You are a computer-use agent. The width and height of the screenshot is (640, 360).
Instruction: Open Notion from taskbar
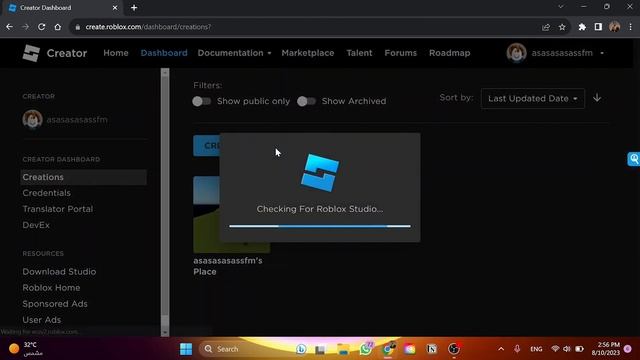pos(431,349)
